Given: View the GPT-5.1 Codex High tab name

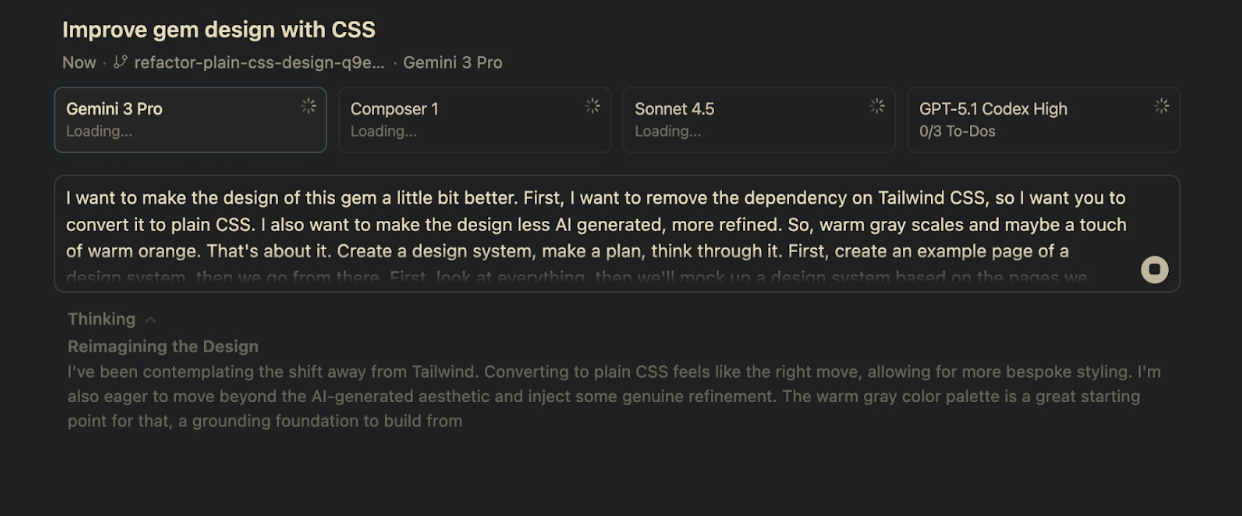Looking at the screenshot, I should [993, 109].
